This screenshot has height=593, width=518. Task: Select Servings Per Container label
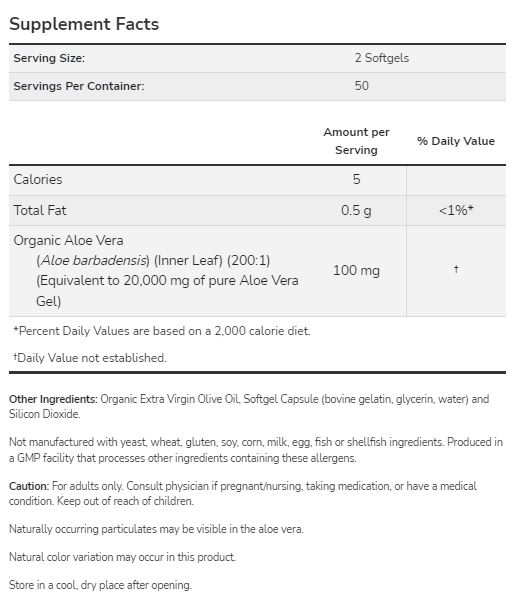[x=79, y=86]
